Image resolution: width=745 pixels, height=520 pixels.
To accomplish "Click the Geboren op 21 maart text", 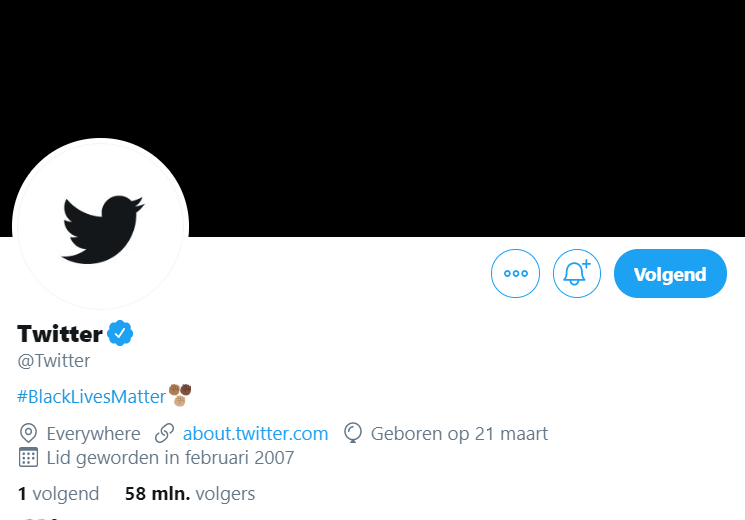I will (x=459, y=433).
